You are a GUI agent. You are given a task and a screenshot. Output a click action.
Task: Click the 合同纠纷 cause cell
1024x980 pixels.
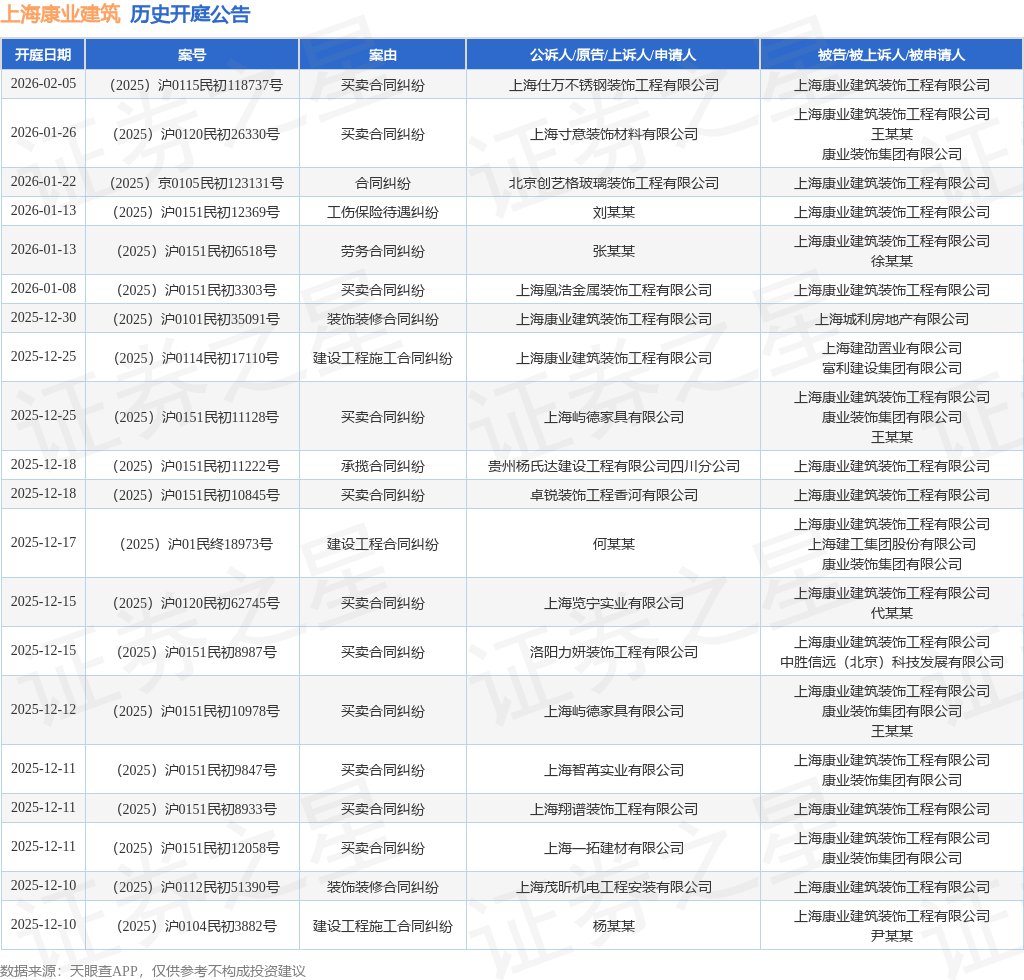[383, 183]
